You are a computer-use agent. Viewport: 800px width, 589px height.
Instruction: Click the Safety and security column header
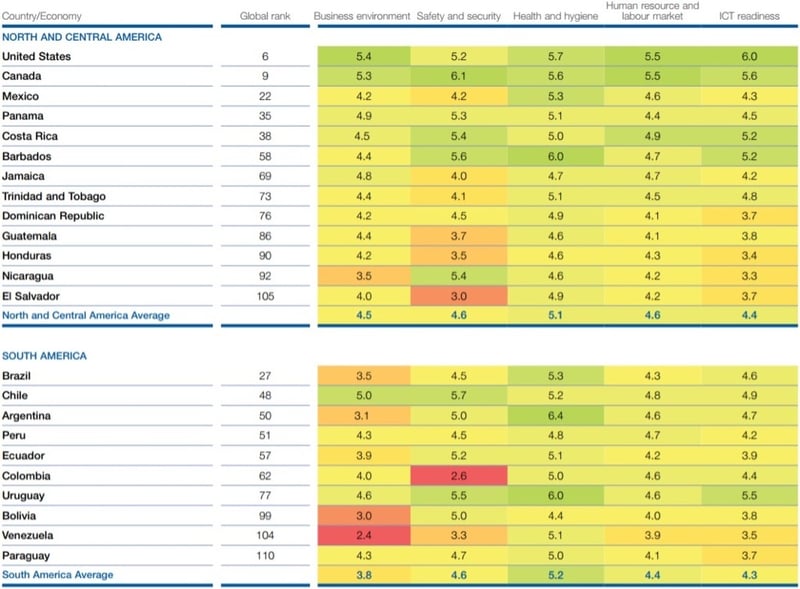(x=457, y=17)
